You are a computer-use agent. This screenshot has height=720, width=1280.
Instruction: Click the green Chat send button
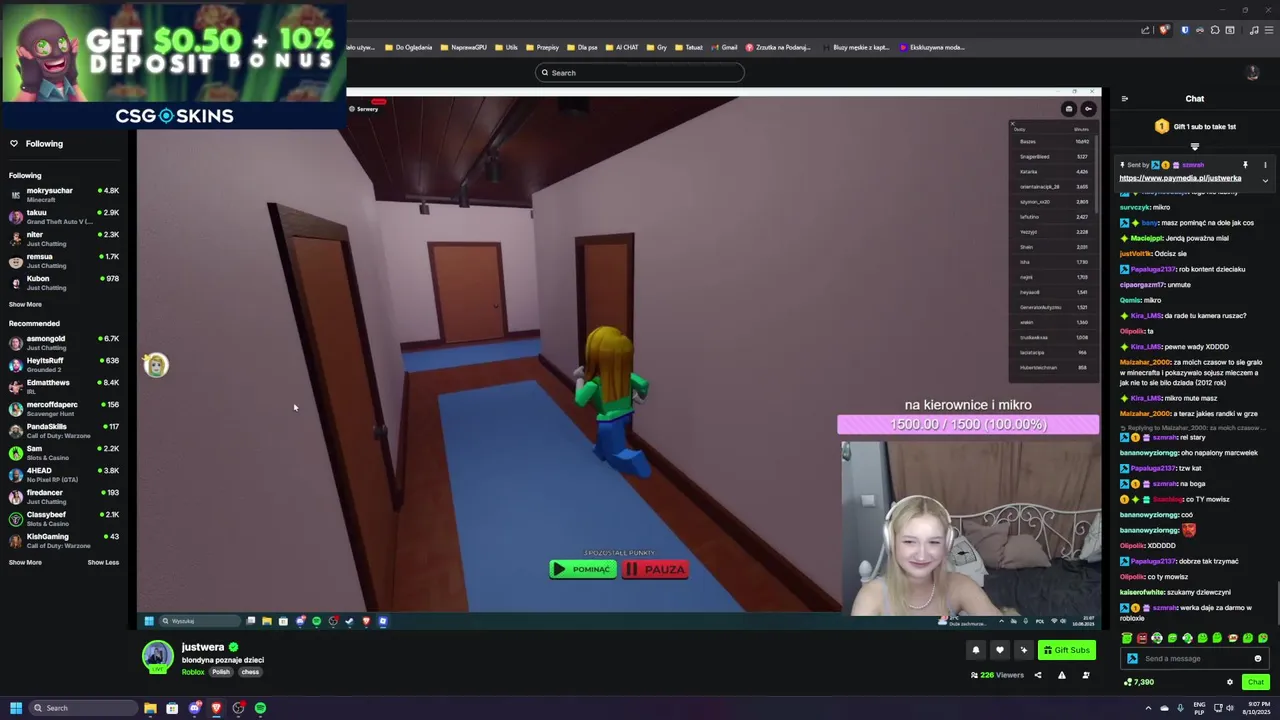point(1256,682)
